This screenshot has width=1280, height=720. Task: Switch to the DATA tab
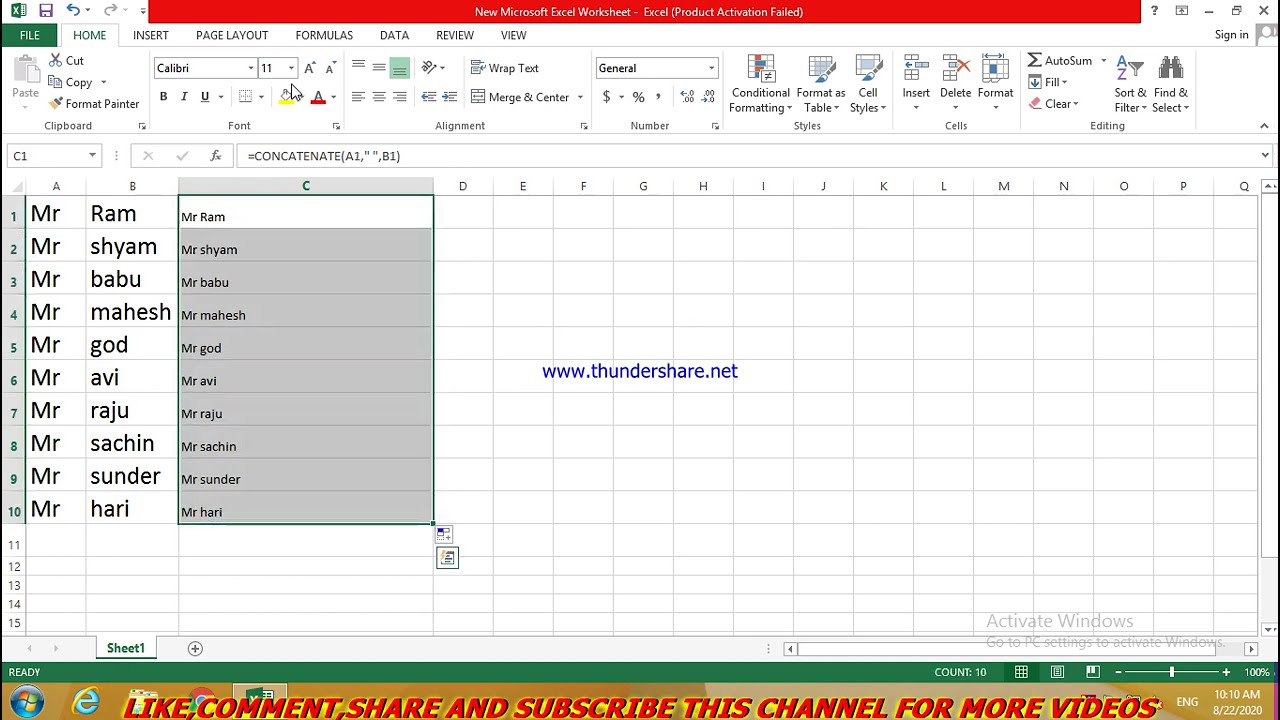(x=394, y=35)
